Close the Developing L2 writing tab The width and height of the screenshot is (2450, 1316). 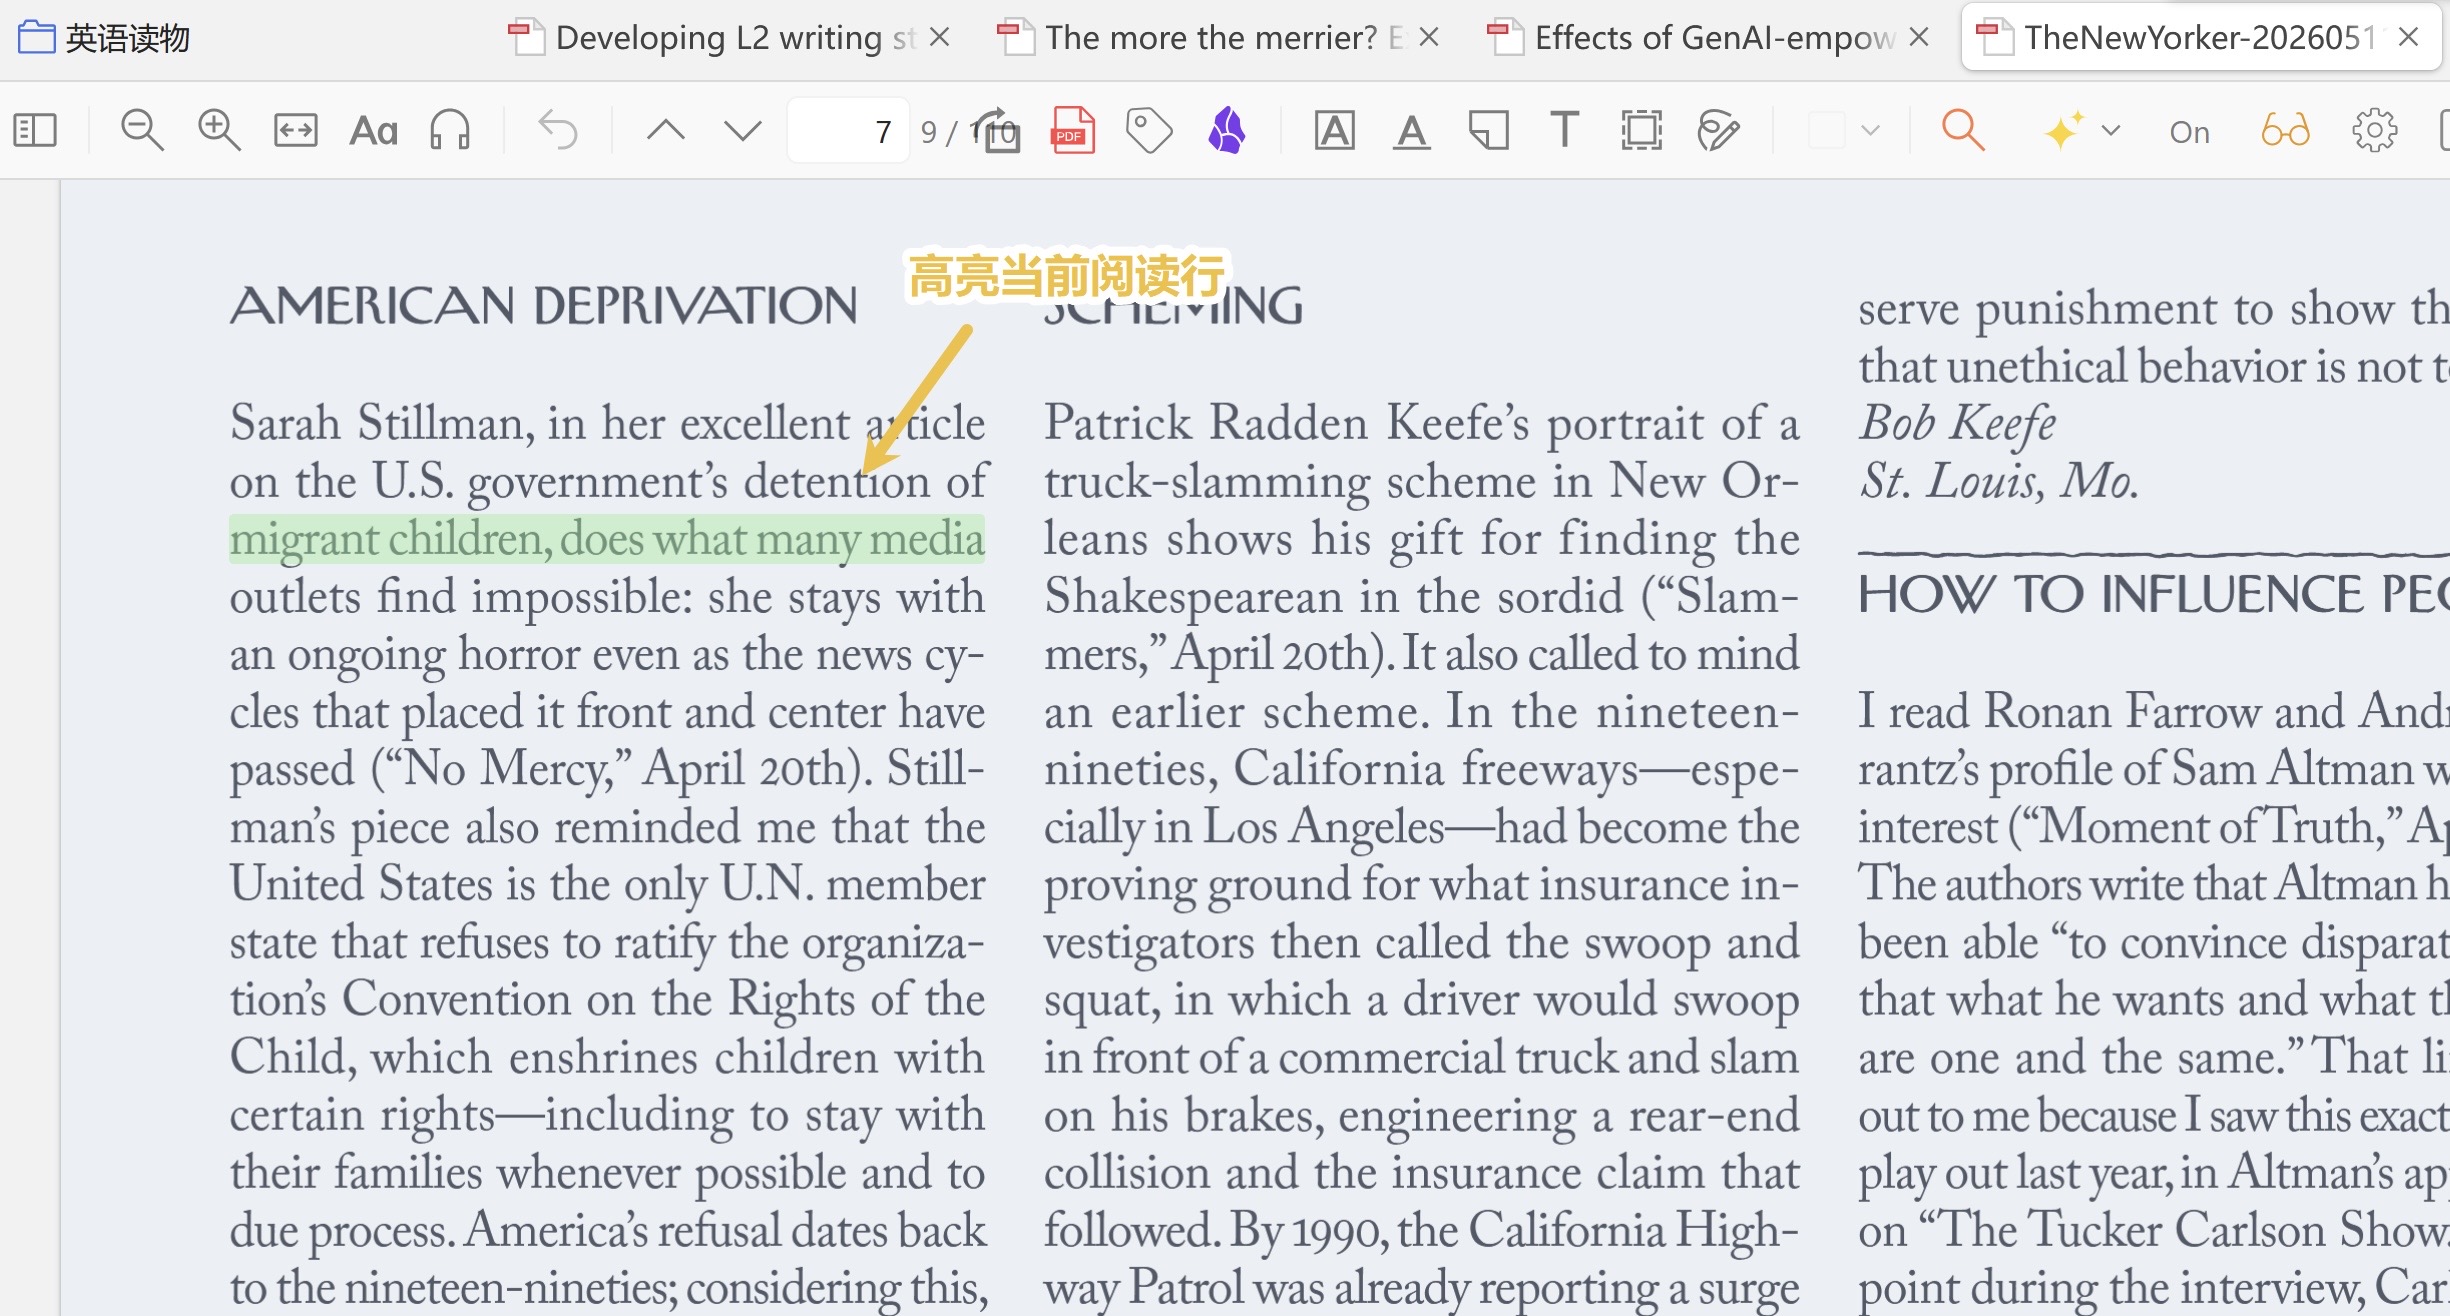pos(939,37)
